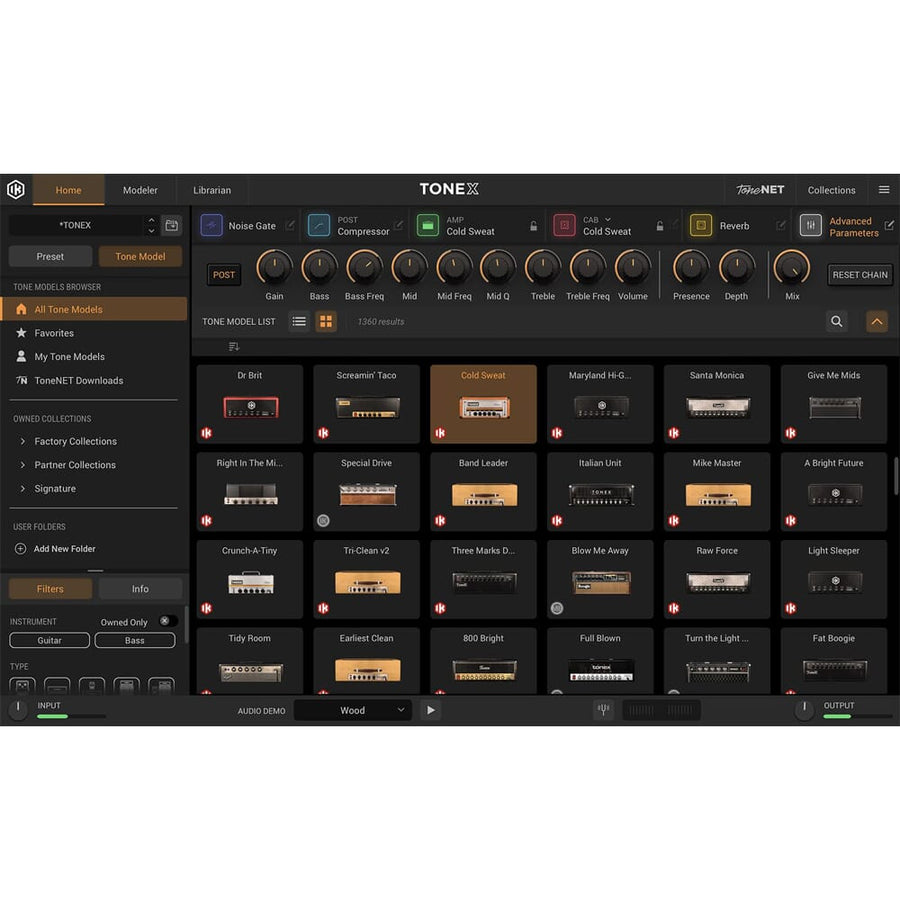Collapse the panel with orange chevron button
Image resolution: width=900 pixels, height=900 pixels.
click(x=876, y=321)
